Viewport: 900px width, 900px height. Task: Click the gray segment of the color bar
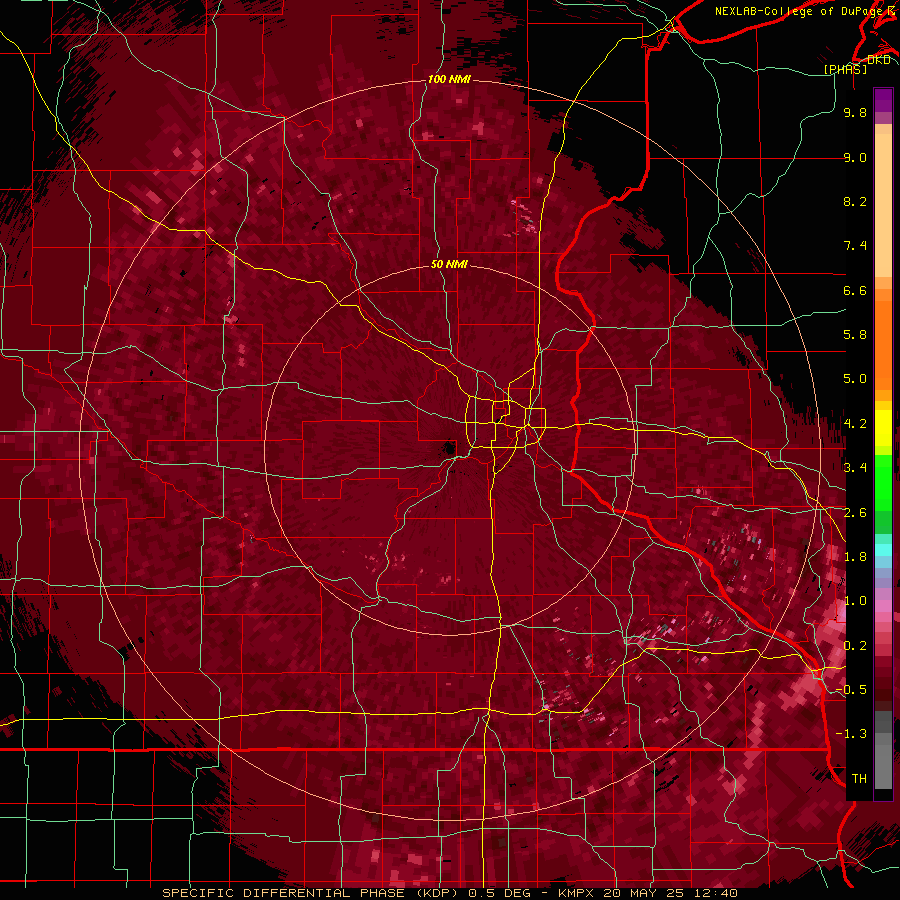[883, 749]
